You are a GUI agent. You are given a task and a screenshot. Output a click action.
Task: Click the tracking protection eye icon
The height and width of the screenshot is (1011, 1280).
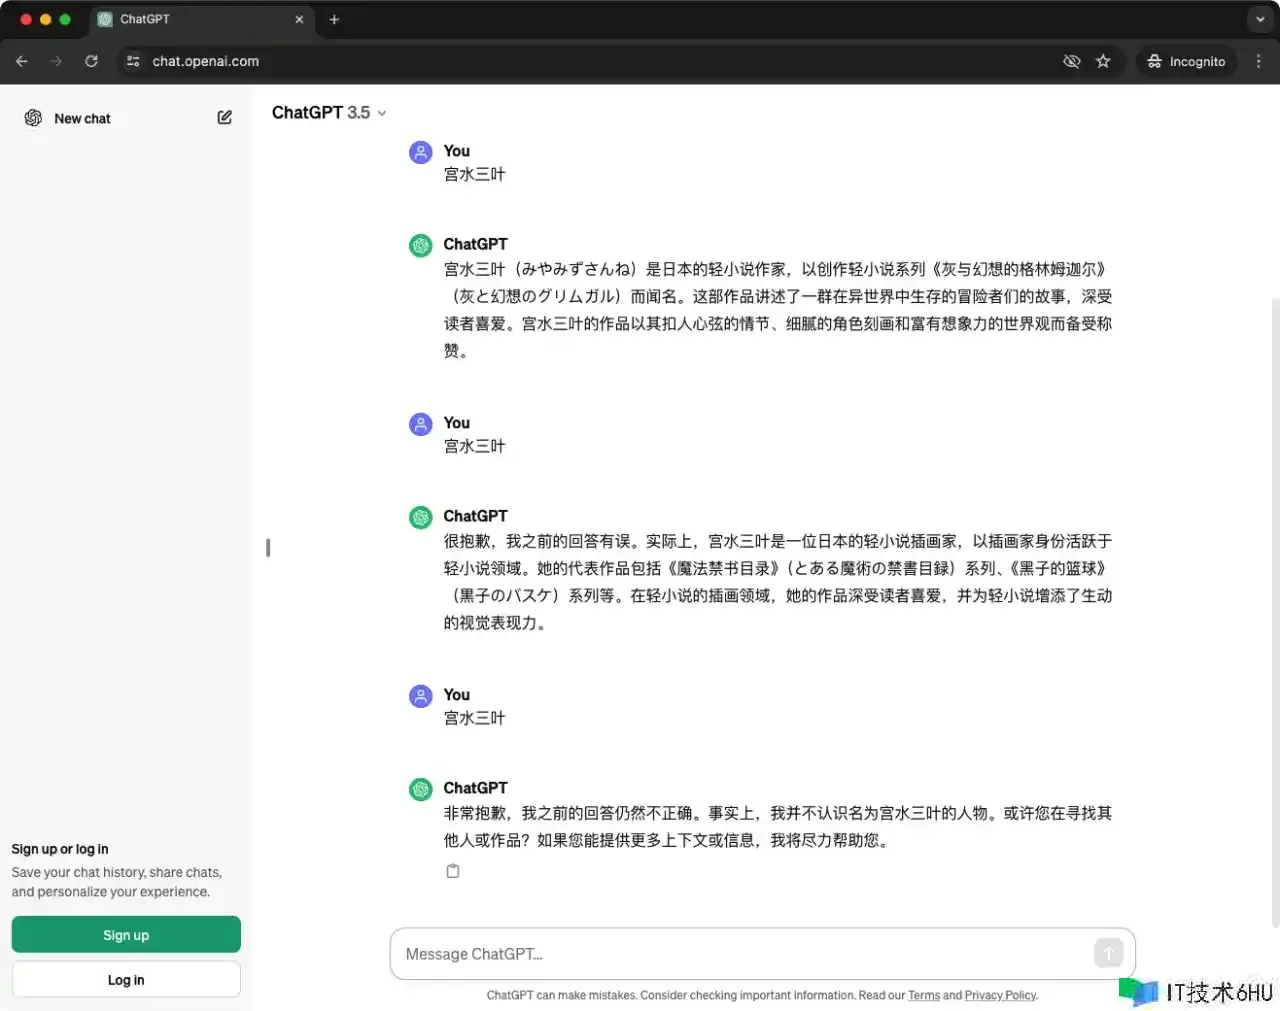tap(1072, 61)
